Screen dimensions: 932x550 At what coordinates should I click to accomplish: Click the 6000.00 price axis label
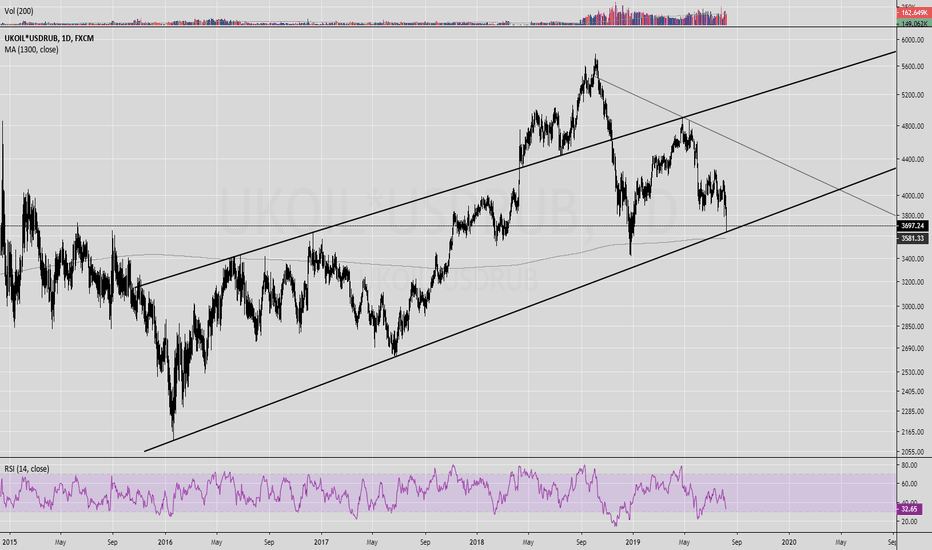912,40
